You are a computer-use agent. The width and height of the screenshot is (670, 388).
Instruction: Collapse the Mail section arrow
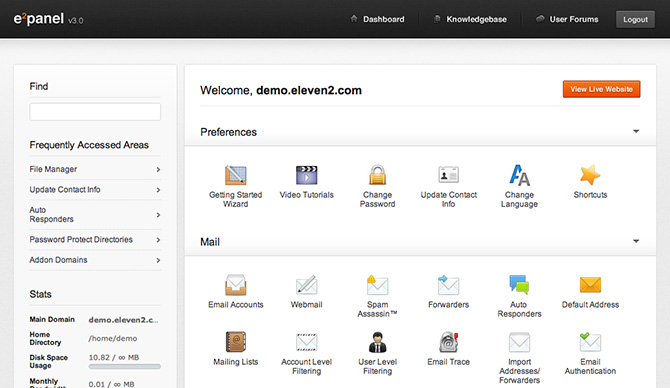tap(636, 241)
